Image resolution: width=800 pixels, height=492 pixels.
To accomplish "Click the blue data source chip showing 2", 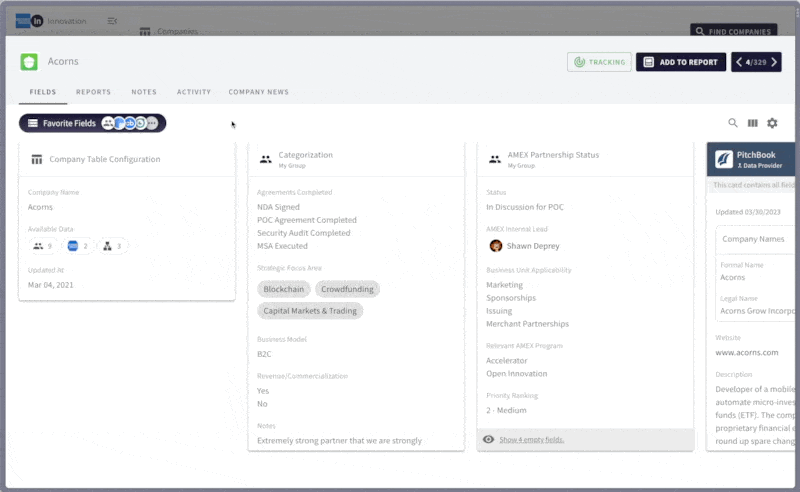I will pyautogui.click(x=78, y=246).
